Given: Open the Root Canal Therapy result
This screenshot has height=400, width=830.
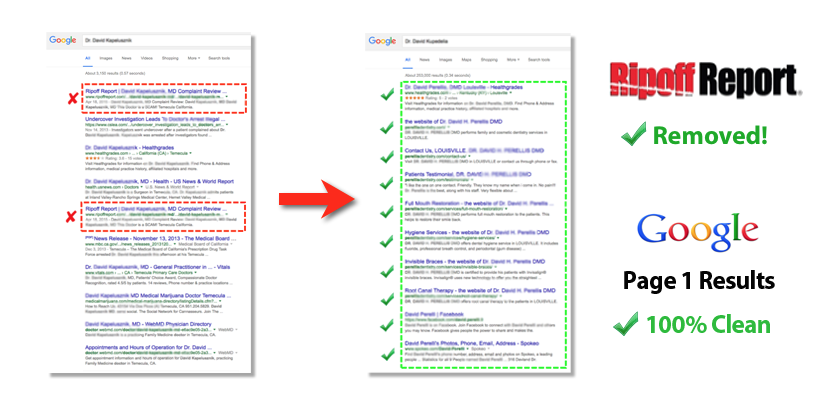Looking at the screenshot, I should pos(480,290).
